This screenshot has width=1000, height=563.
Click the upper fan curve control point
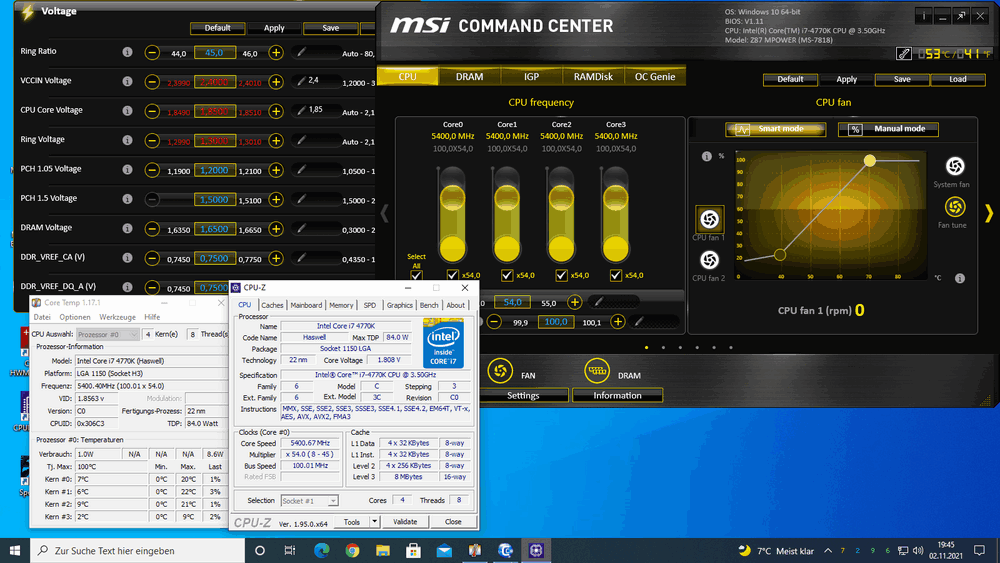pyautogui.click(x=870, y=161)
